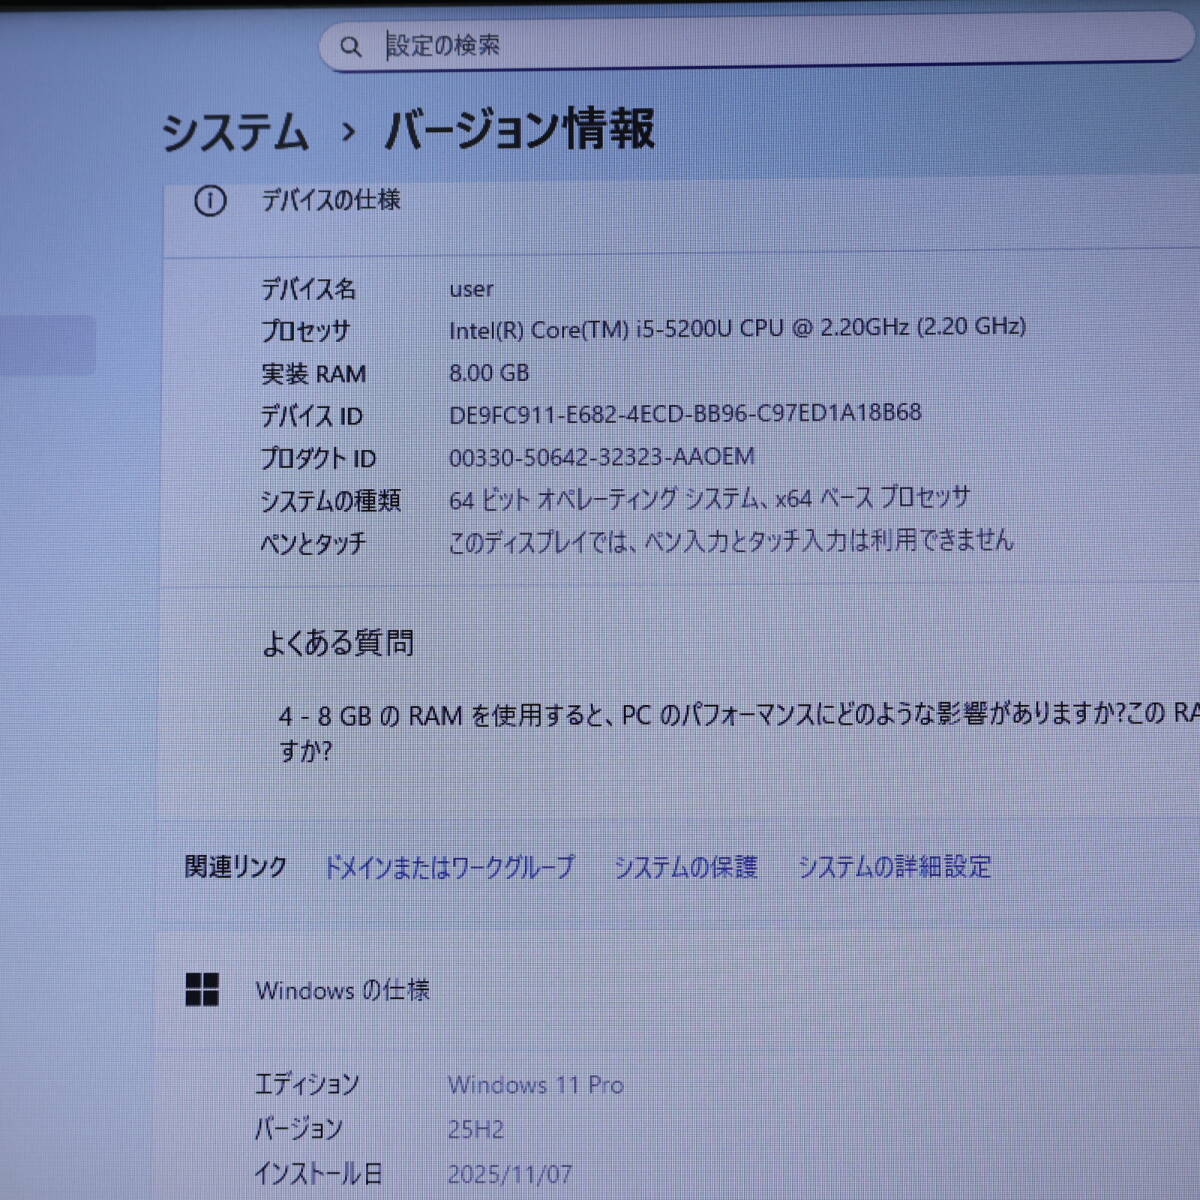Viewport: 1200px width, 1200px height.
Task: Click the デバイス名 label
Action: pyautogui.click(x=308, y=290)
